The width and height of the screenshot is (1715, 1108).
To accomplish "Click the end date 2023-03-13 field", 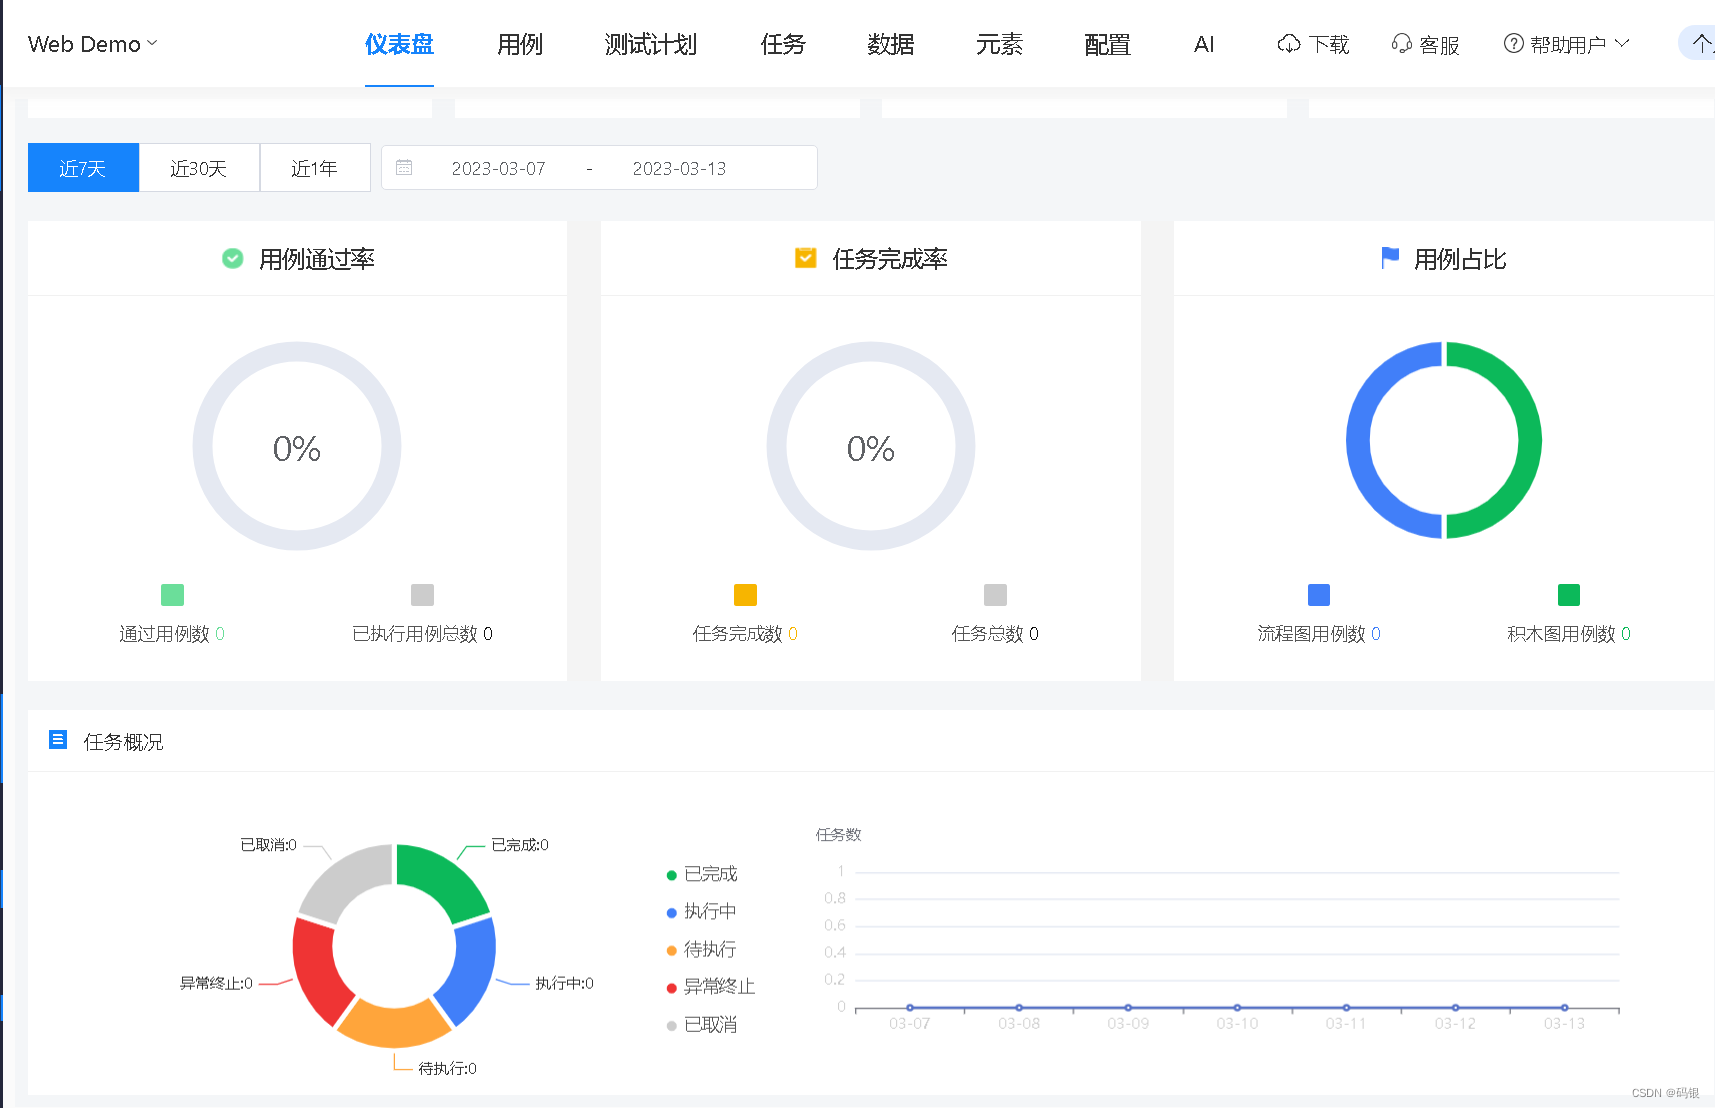I will click(x=679, y=168).
